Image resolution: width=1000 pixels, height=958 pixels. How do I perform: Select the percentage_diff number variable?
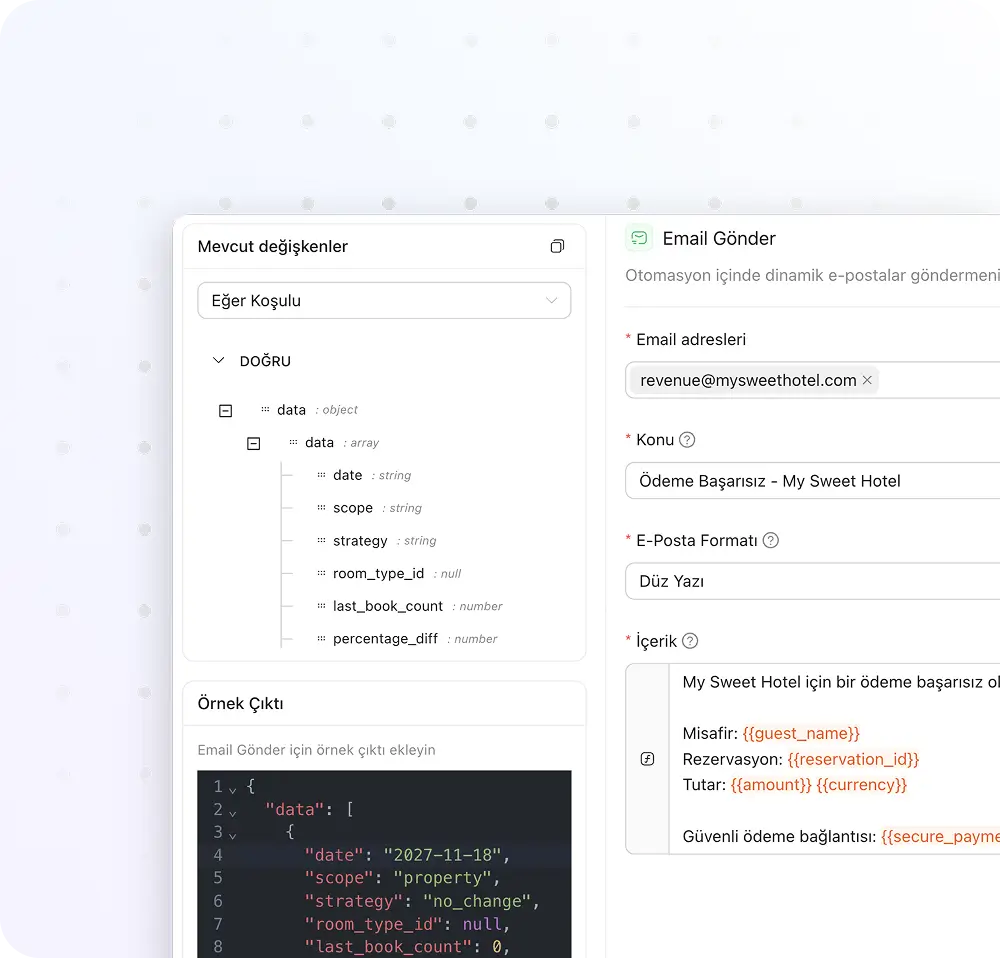point(415,638)
